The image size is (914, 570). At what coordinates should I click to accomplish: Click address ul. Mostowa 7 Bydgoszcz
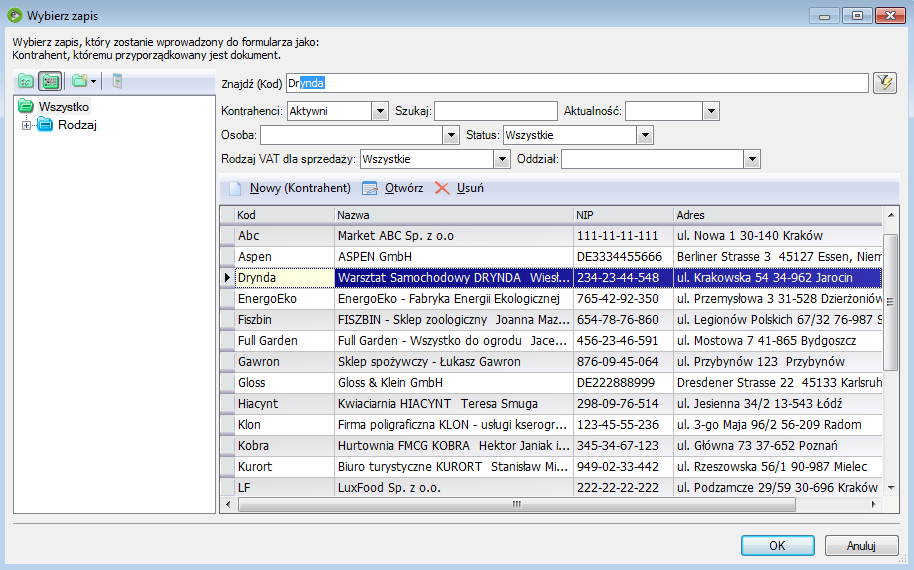pyautogui.click(x=778, y=340)
